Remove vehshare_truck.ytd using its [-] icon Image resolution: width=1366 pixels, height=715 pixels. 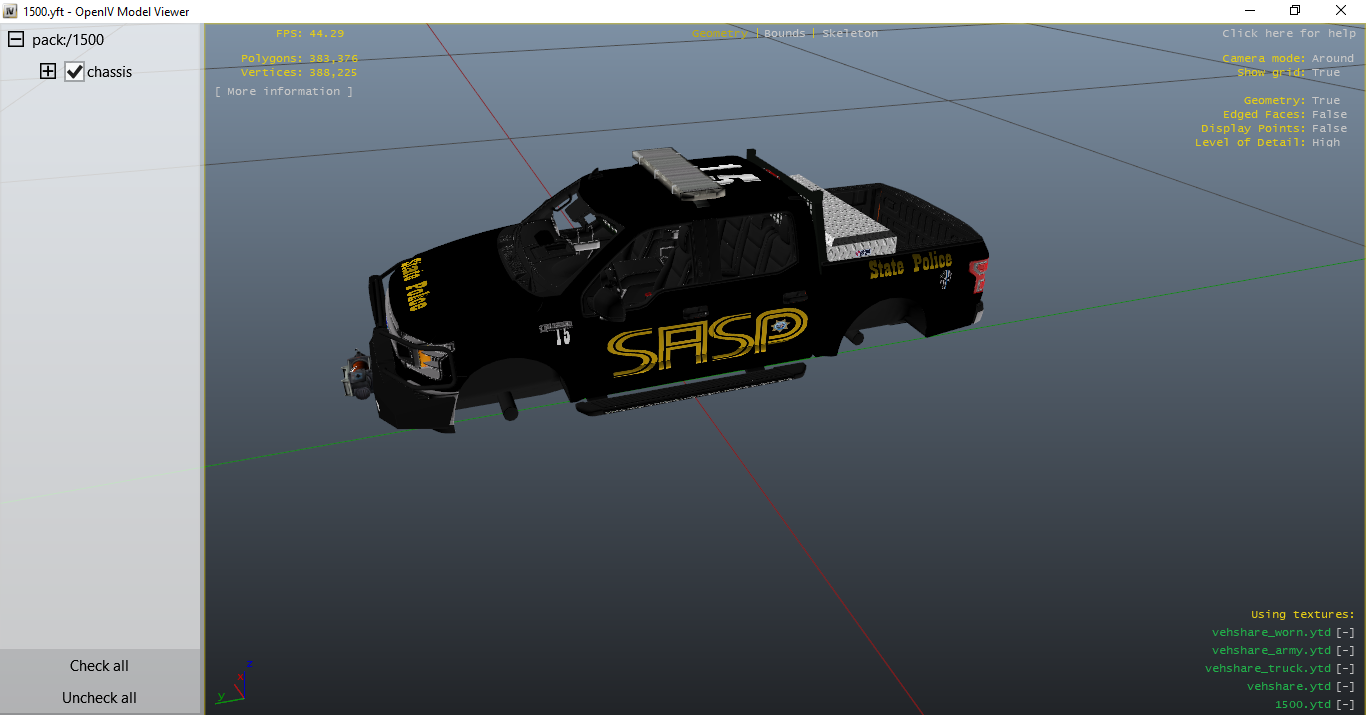[x=1346, y=668]
